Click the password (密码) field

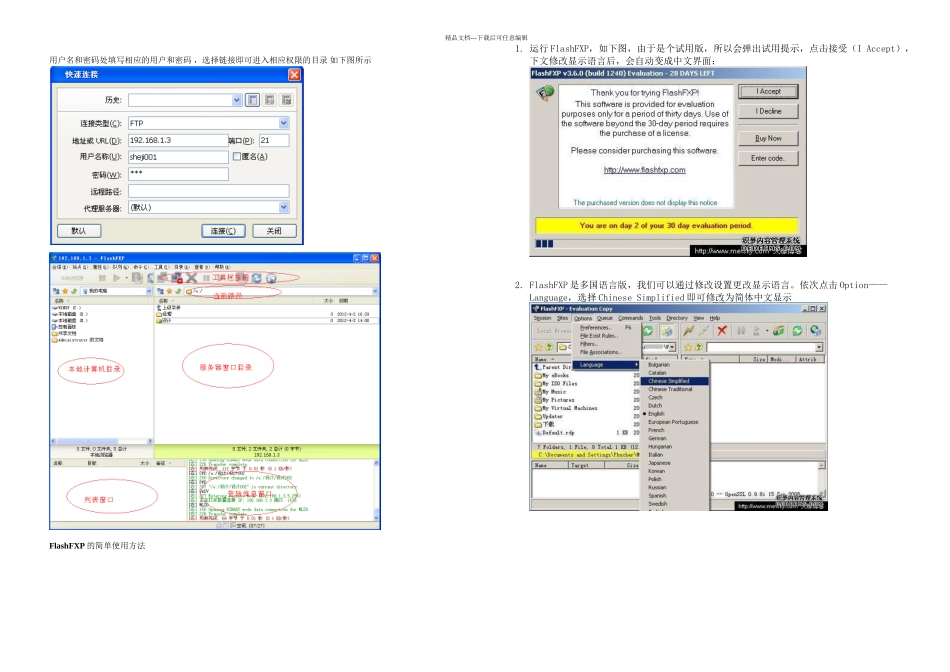click(x=178, y=174)
